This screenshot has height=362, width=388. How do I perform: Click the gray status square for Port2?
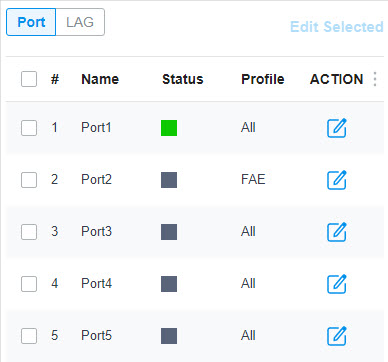click(169, 180)
